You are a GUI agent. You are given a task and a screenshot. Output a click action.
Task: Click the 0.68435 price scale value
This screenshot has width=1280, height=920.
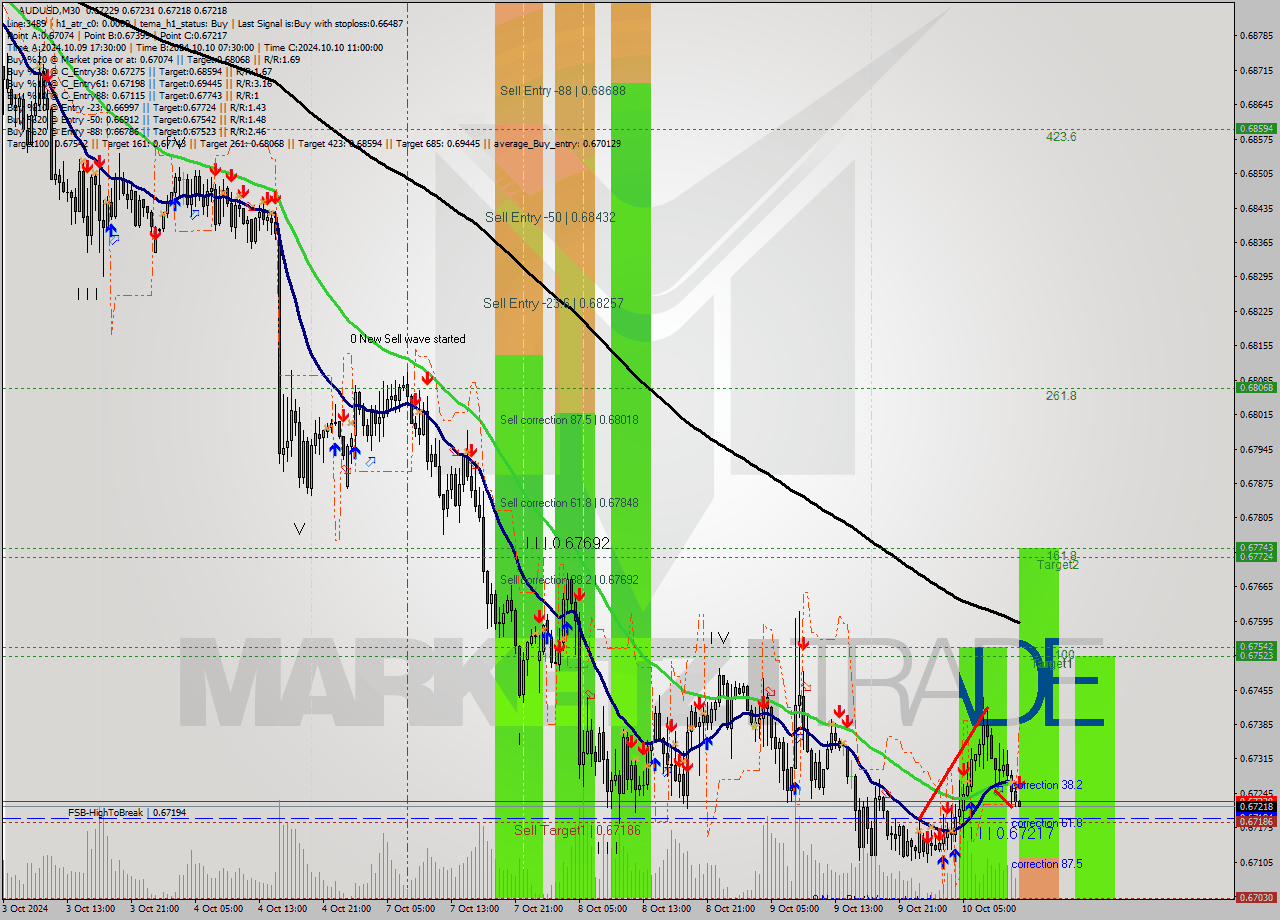[x=1256, y=208]
